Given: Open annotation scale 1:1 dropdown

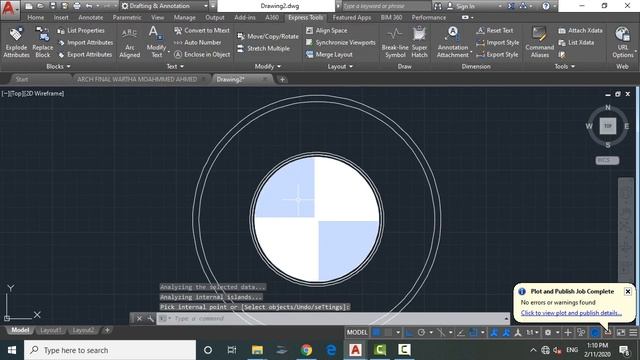Looking at the screenshot, I should coord(532,332).
